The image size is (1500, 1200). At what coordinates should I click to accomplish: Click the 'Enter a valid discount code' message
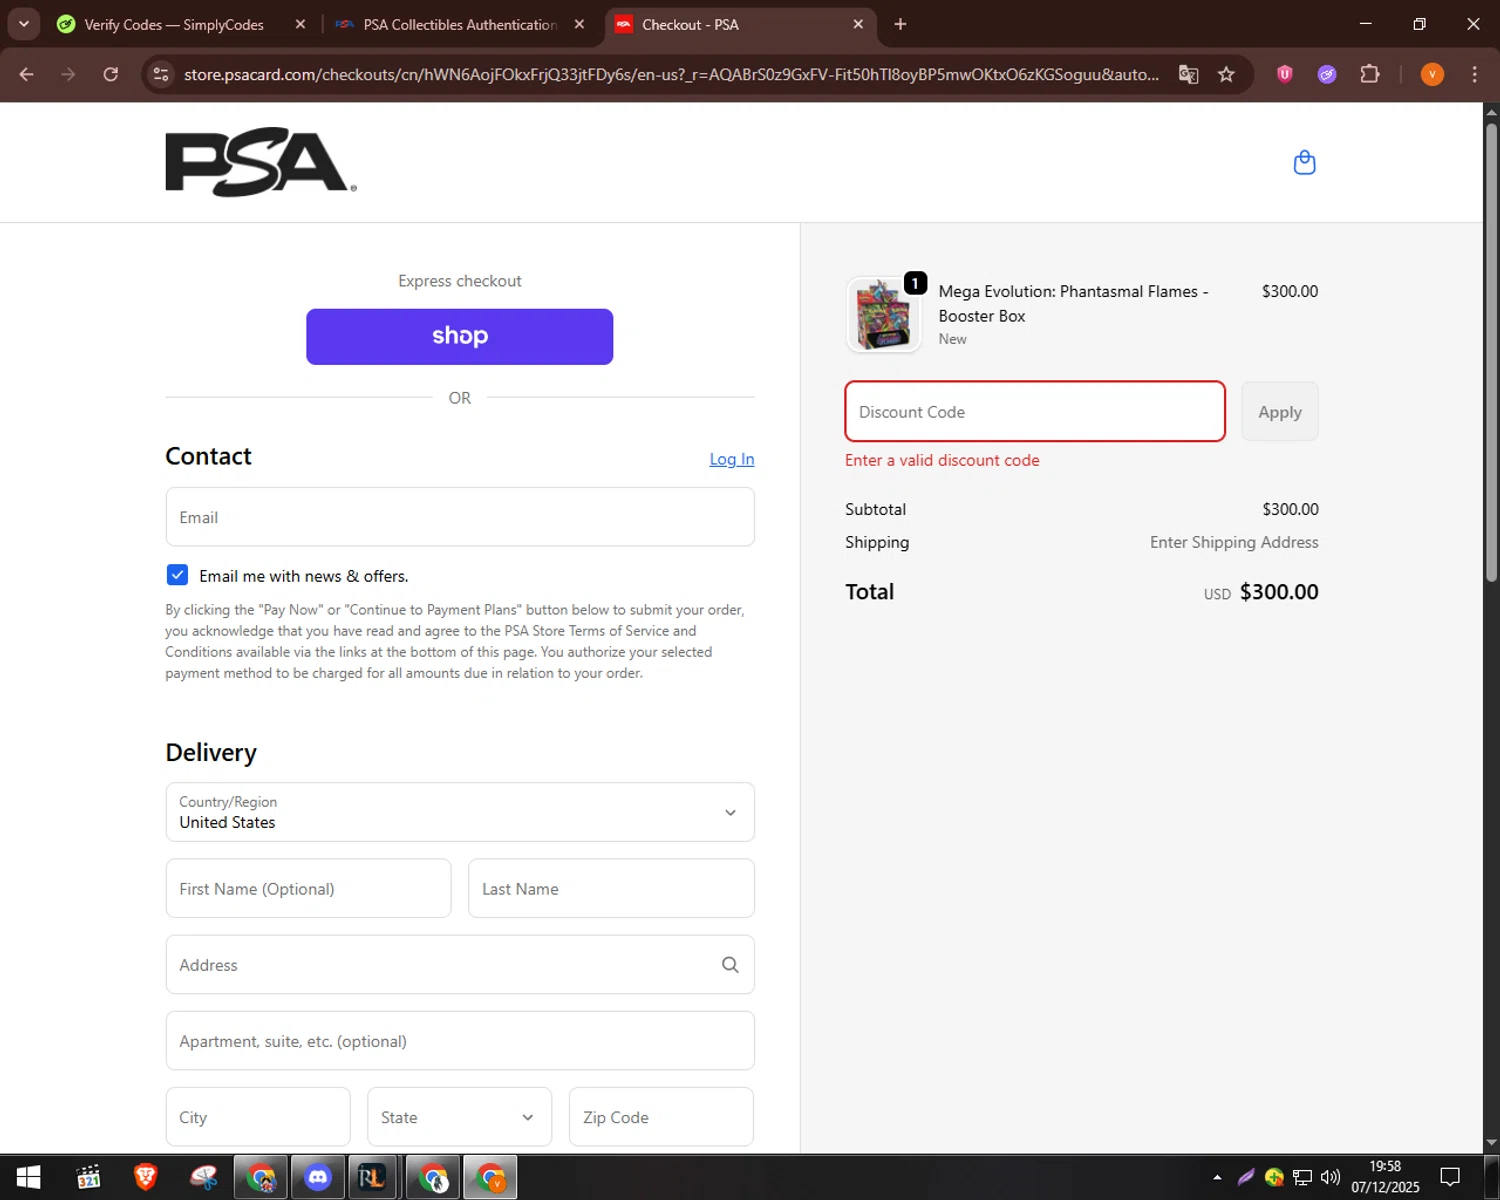click(942, 460)
